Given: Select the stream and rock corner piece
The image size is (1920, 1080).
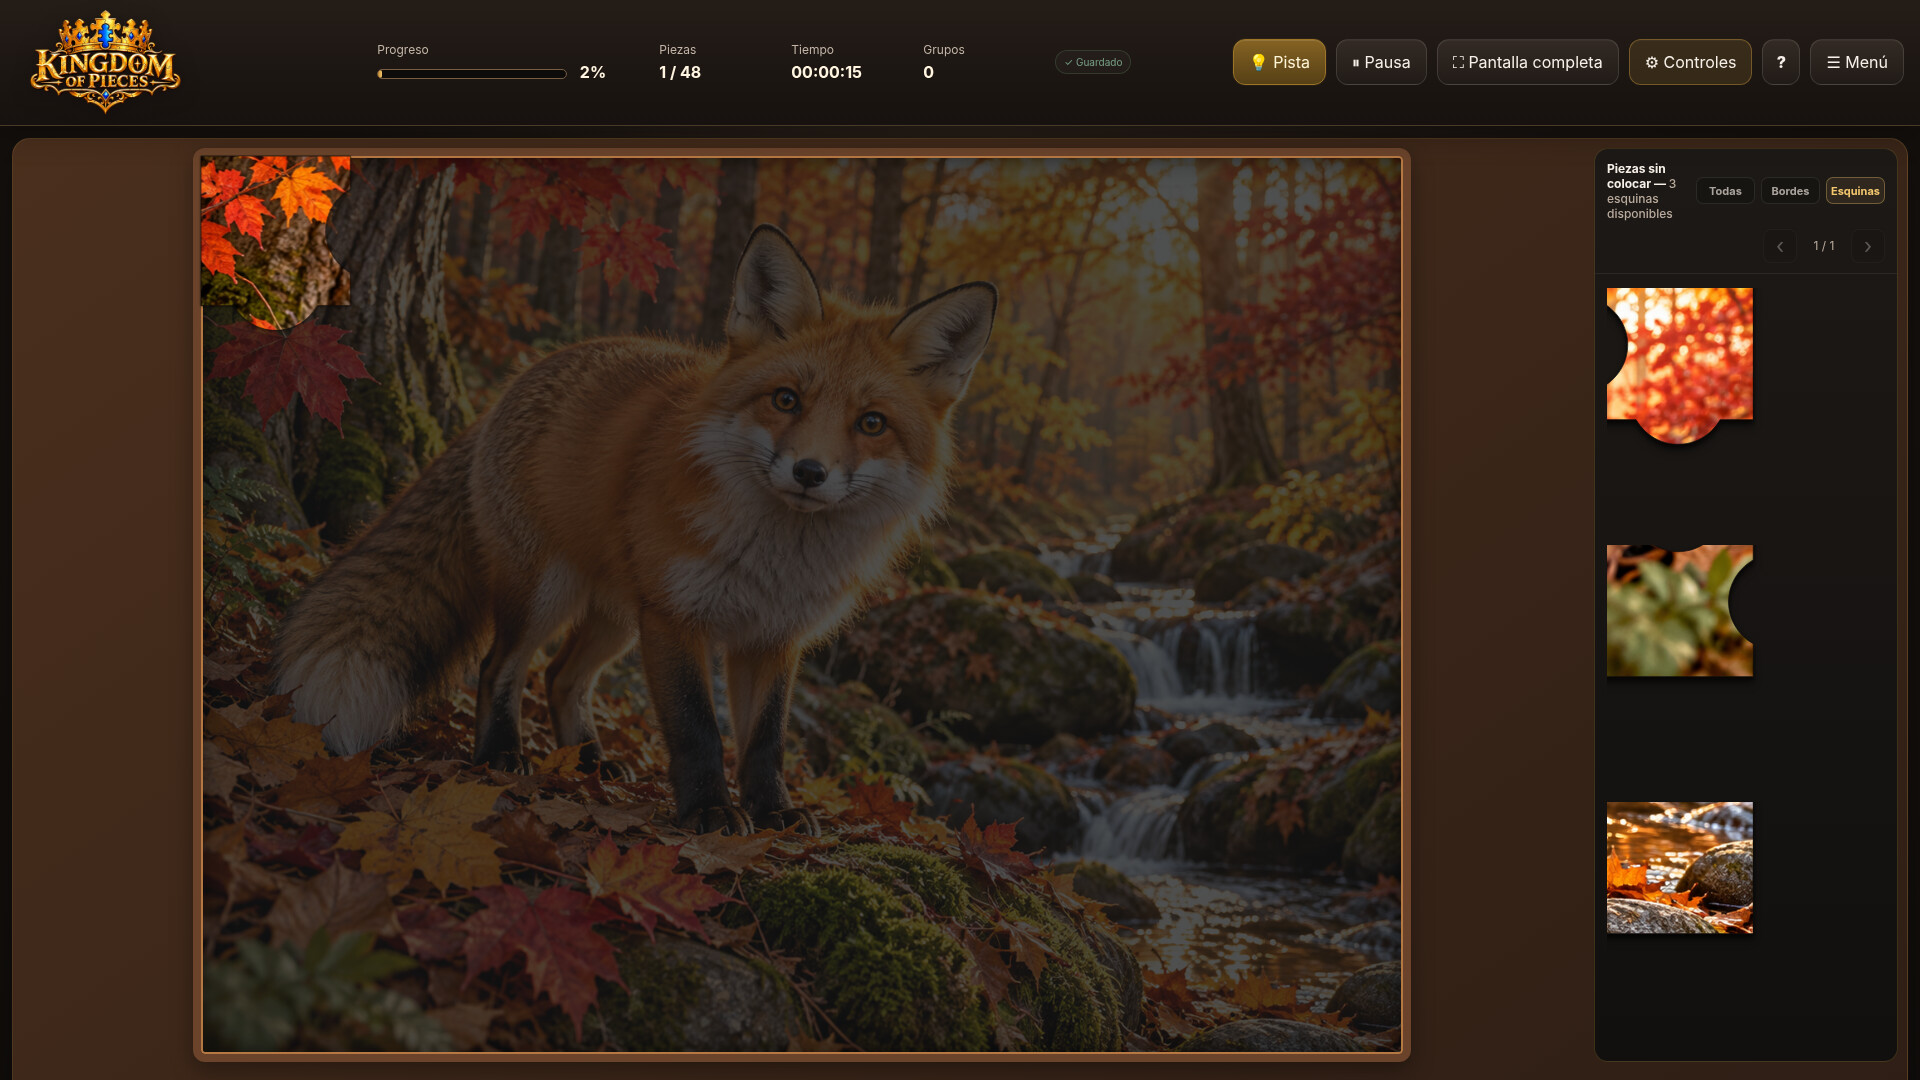Looking at the screenshot, I should click(x=1680, y=868).
